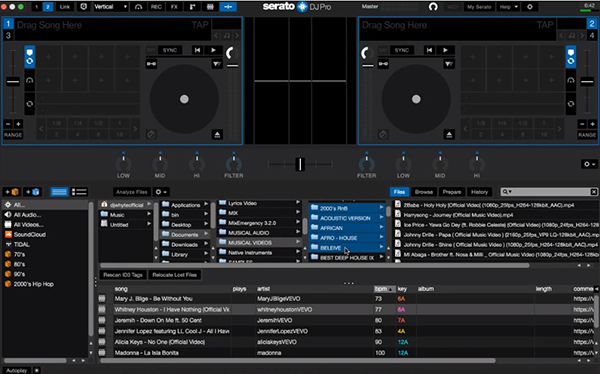
Task: Expand the Downloads folder arrow
Action: (206, 245)
